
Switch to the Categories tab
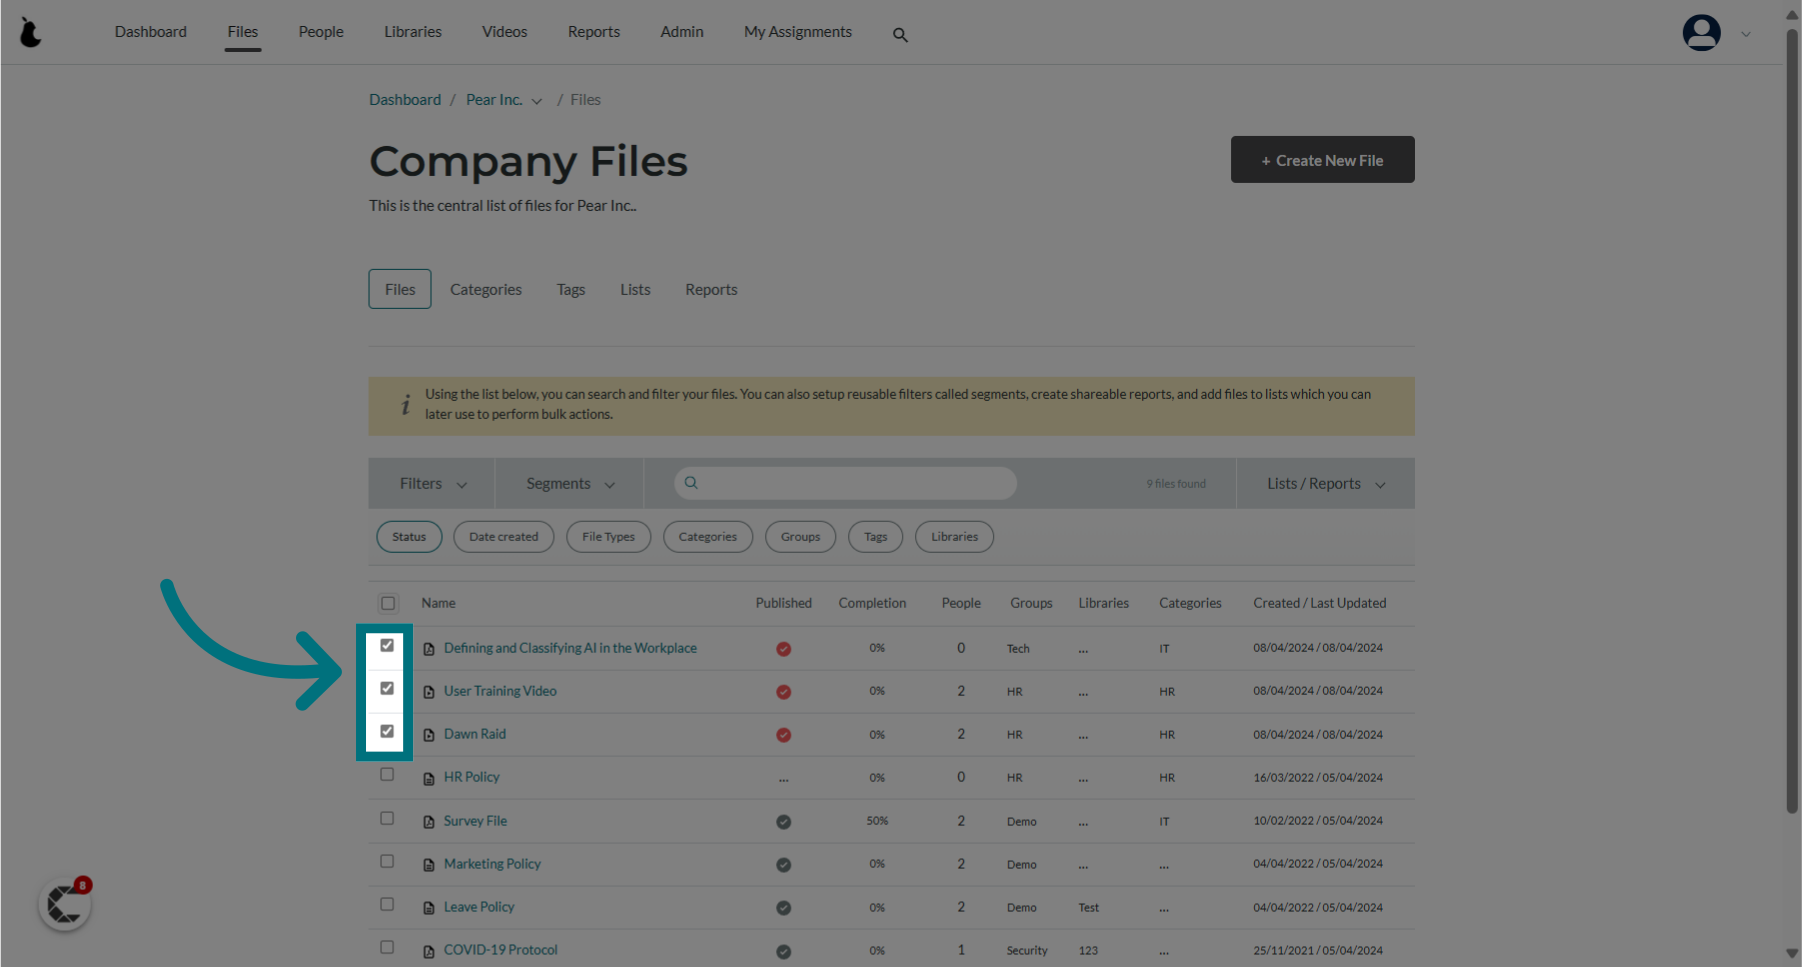coord(486,290)
